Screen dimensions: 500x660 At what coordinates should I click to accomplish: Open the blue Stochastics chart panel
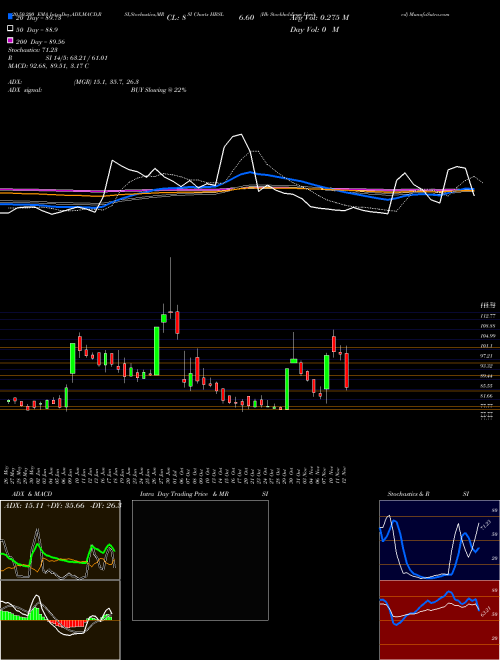[439, 540]
